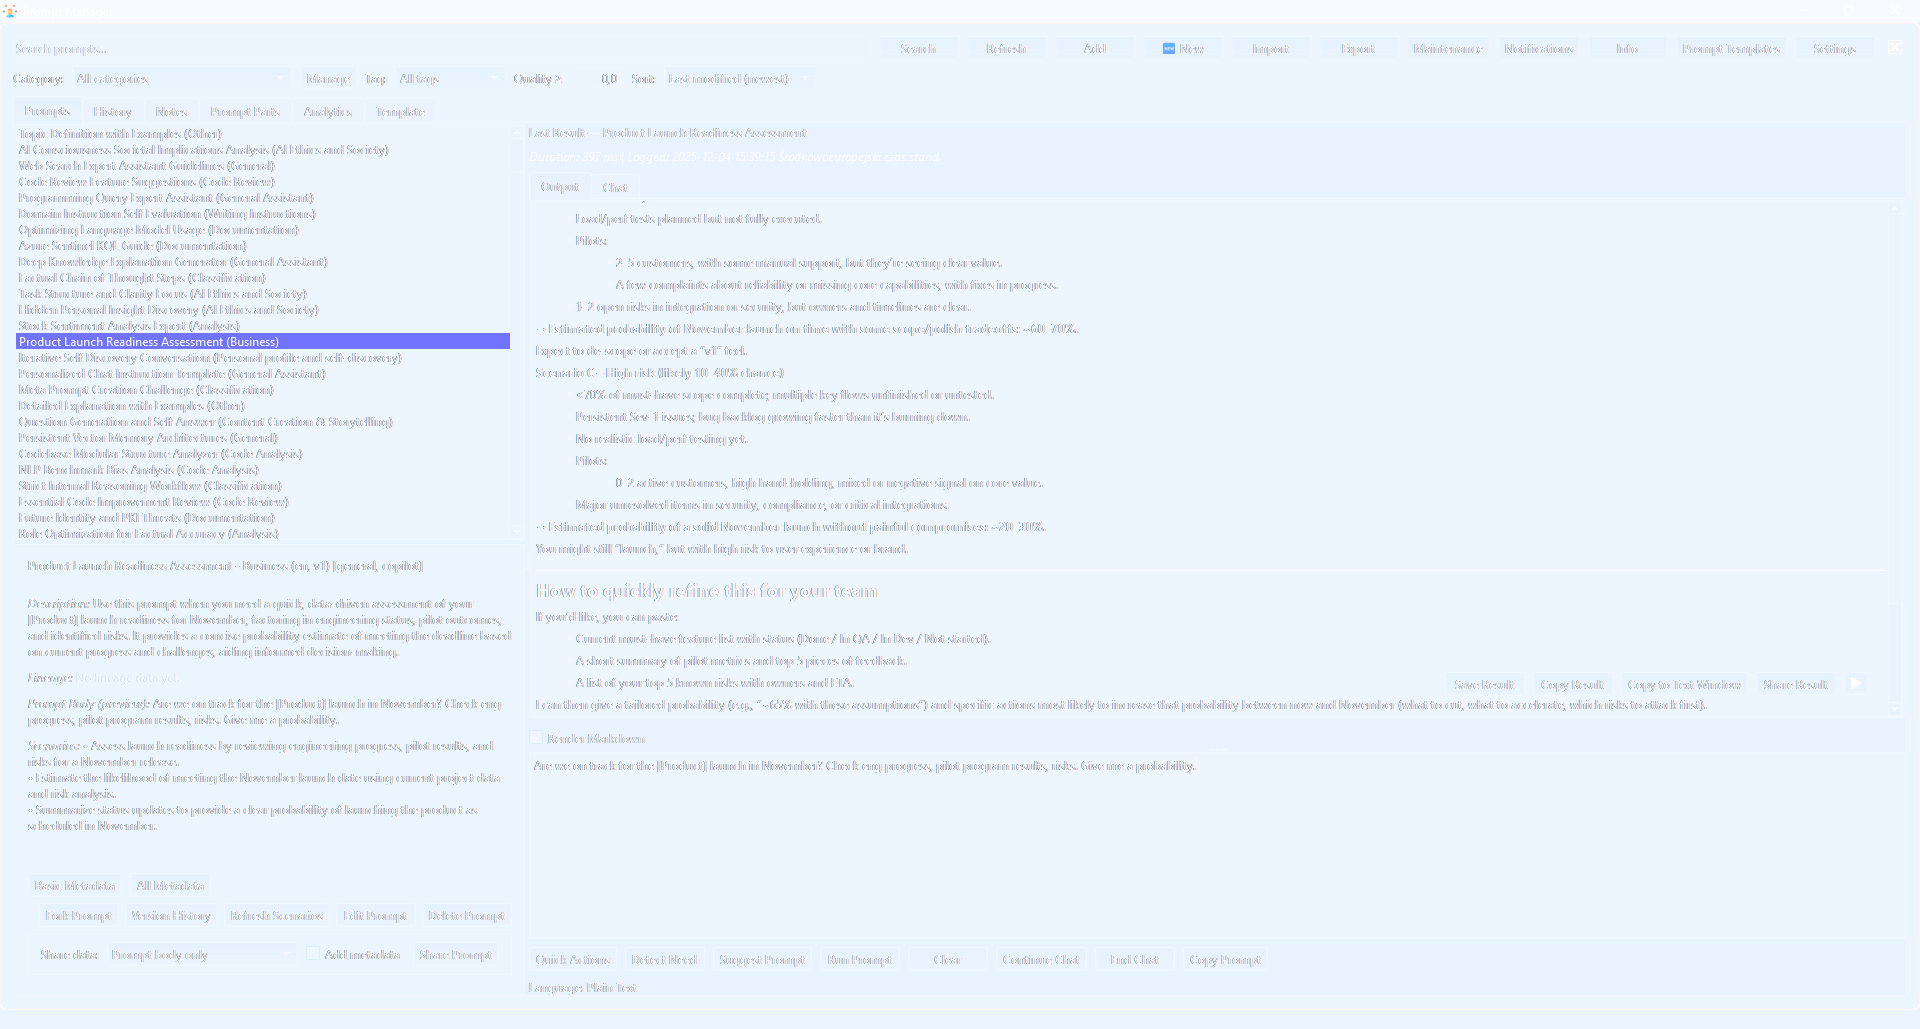Open the Maintenance menu button
Viewport: 1920px width, 1029px height.
(1448, 48)
